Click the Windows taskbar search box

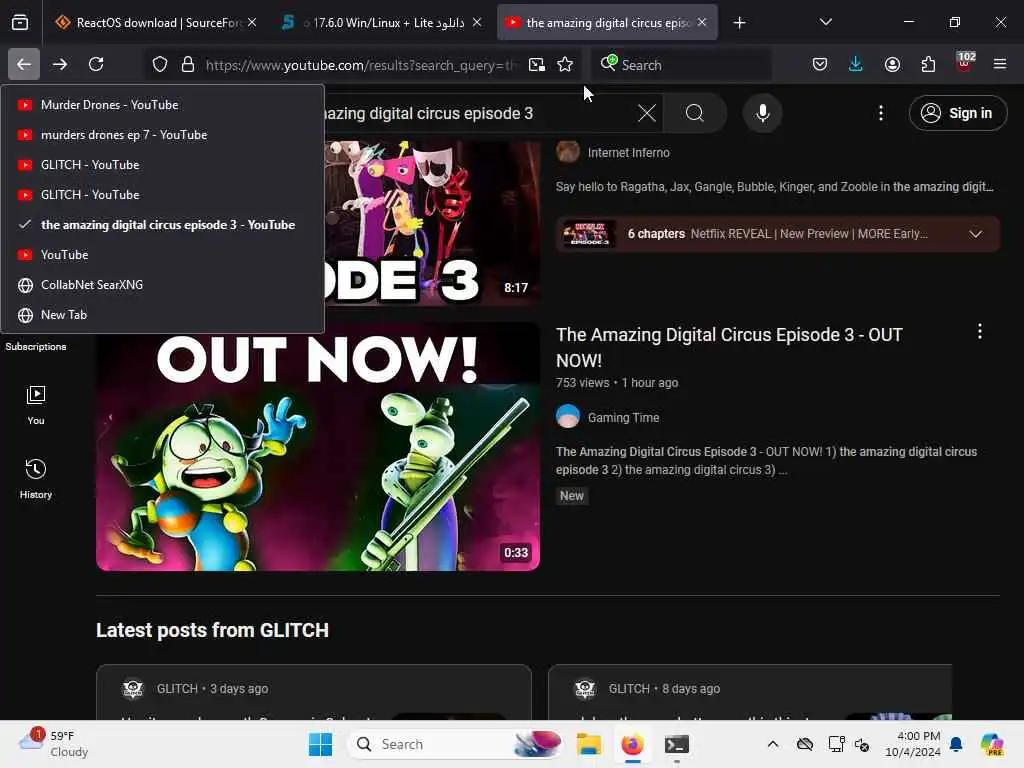[x=456, y=744]
